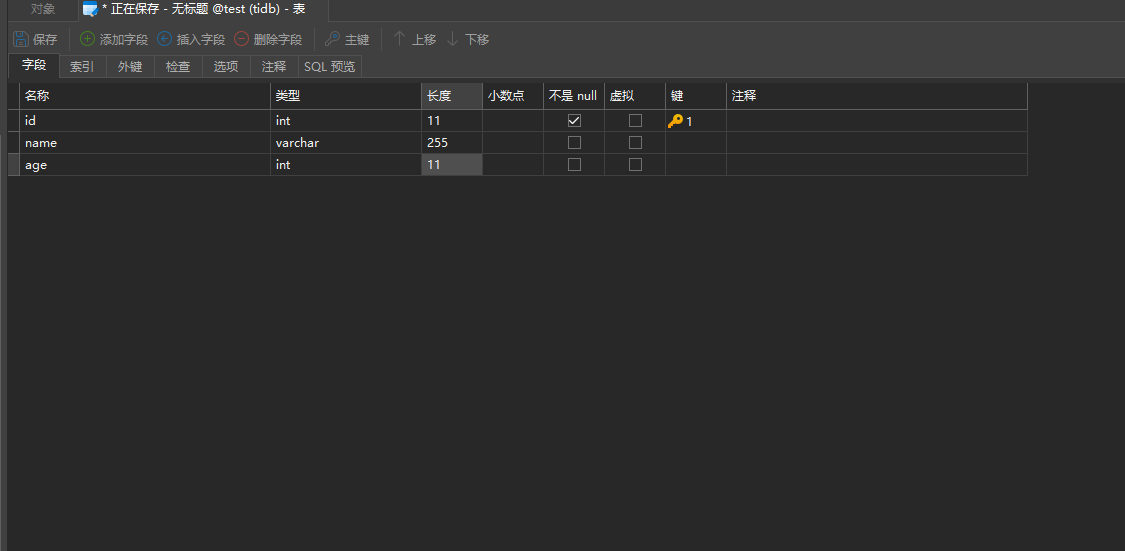Open the SQL Preview (SQL 预览) tab
This screenshot has height=551, width=1125.
click(329, 67)
